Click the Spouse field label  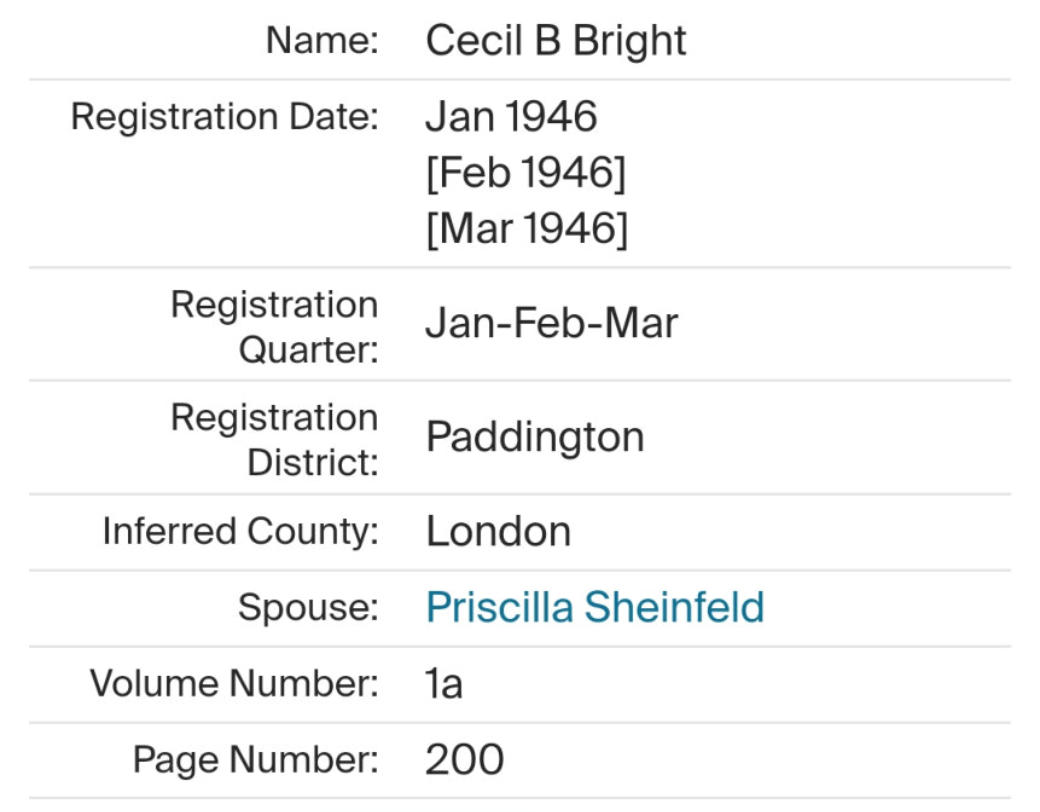pos(308,608)
